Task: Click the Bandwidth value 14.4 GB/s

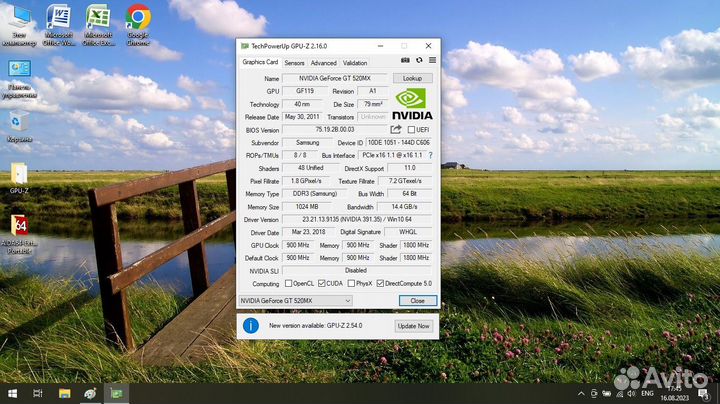Action: [x=404, y=207]
